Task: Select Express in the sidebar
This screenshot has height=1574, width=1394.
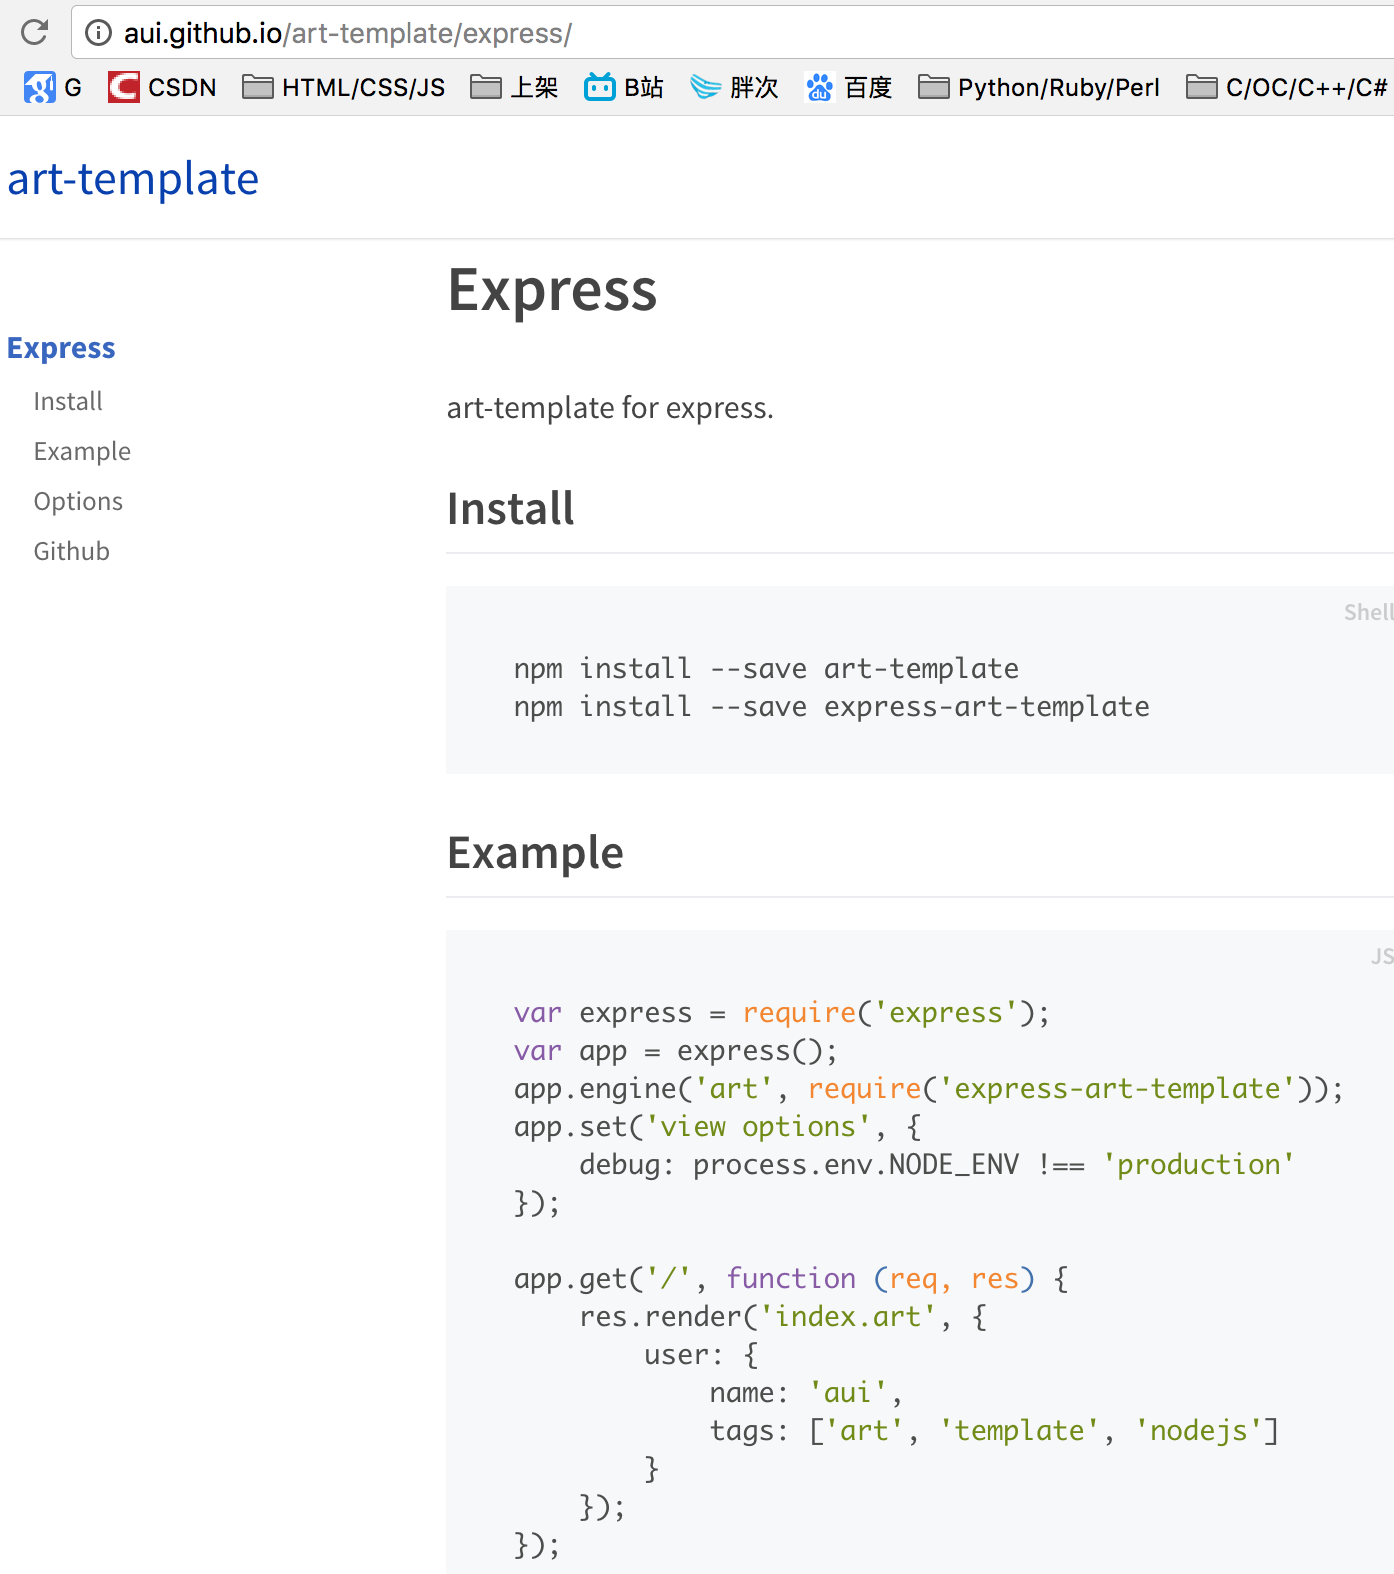Action: [x=61, y=348]
